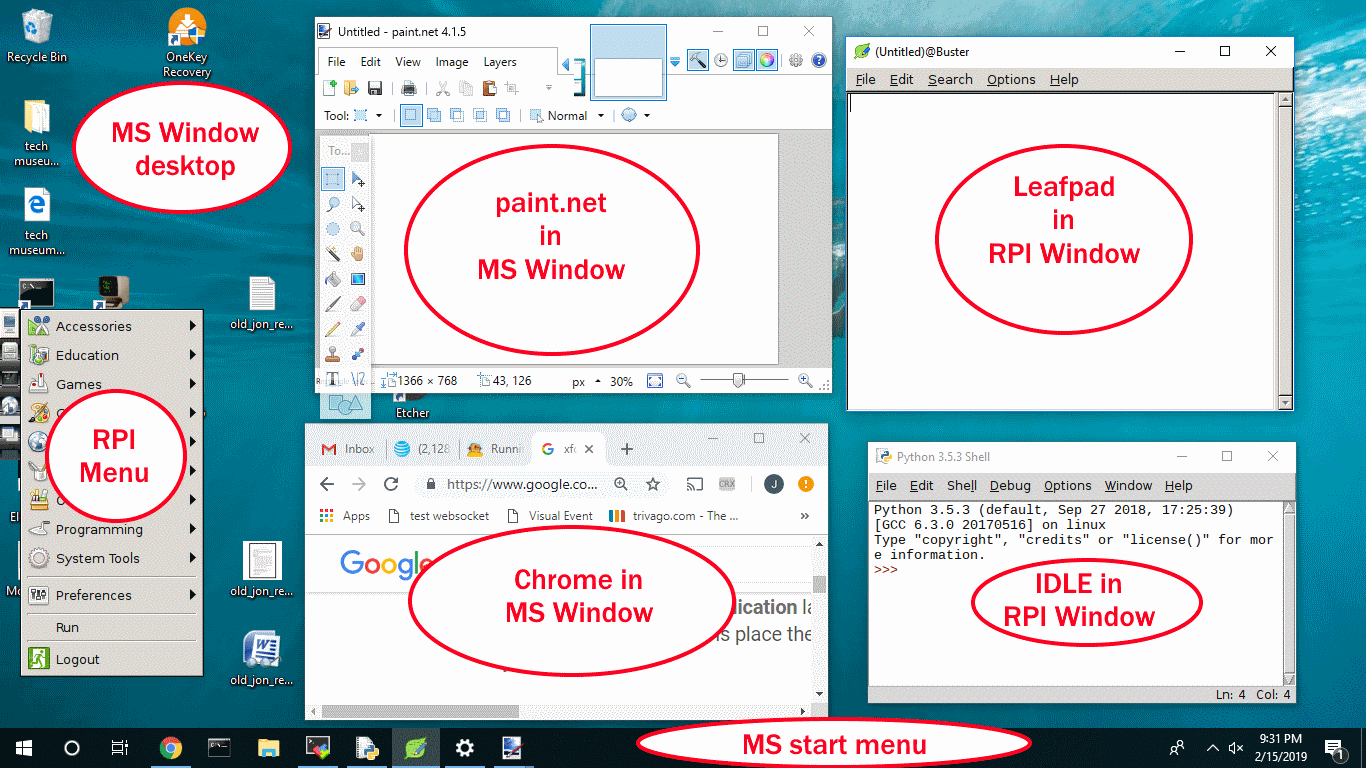Select the Paint Bucket tool
Viewport: 1366px width, 768px height.
[x=333, y=279]
